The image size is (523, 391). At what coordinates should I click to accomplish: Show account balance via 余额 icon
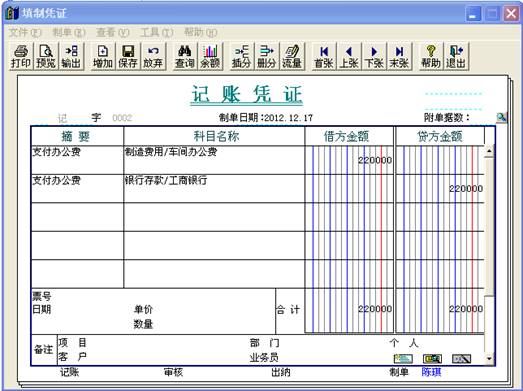coord(210,56)
